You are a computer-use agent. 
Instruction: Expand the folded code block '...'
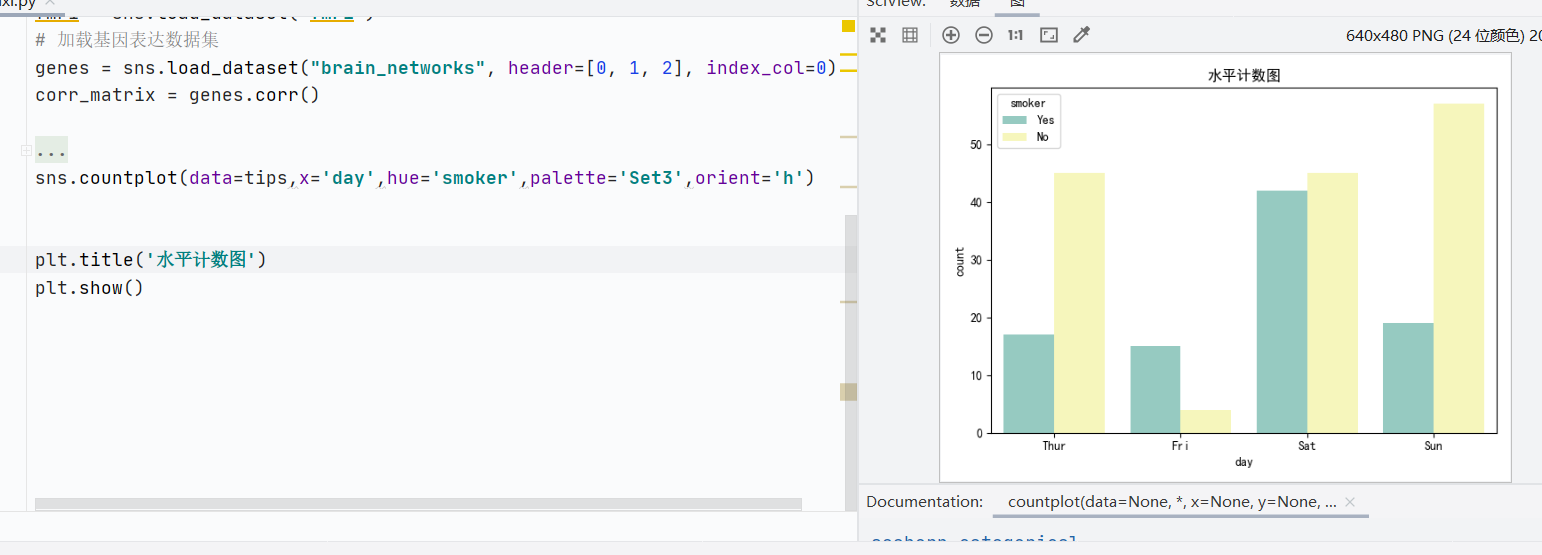[51, 151]
